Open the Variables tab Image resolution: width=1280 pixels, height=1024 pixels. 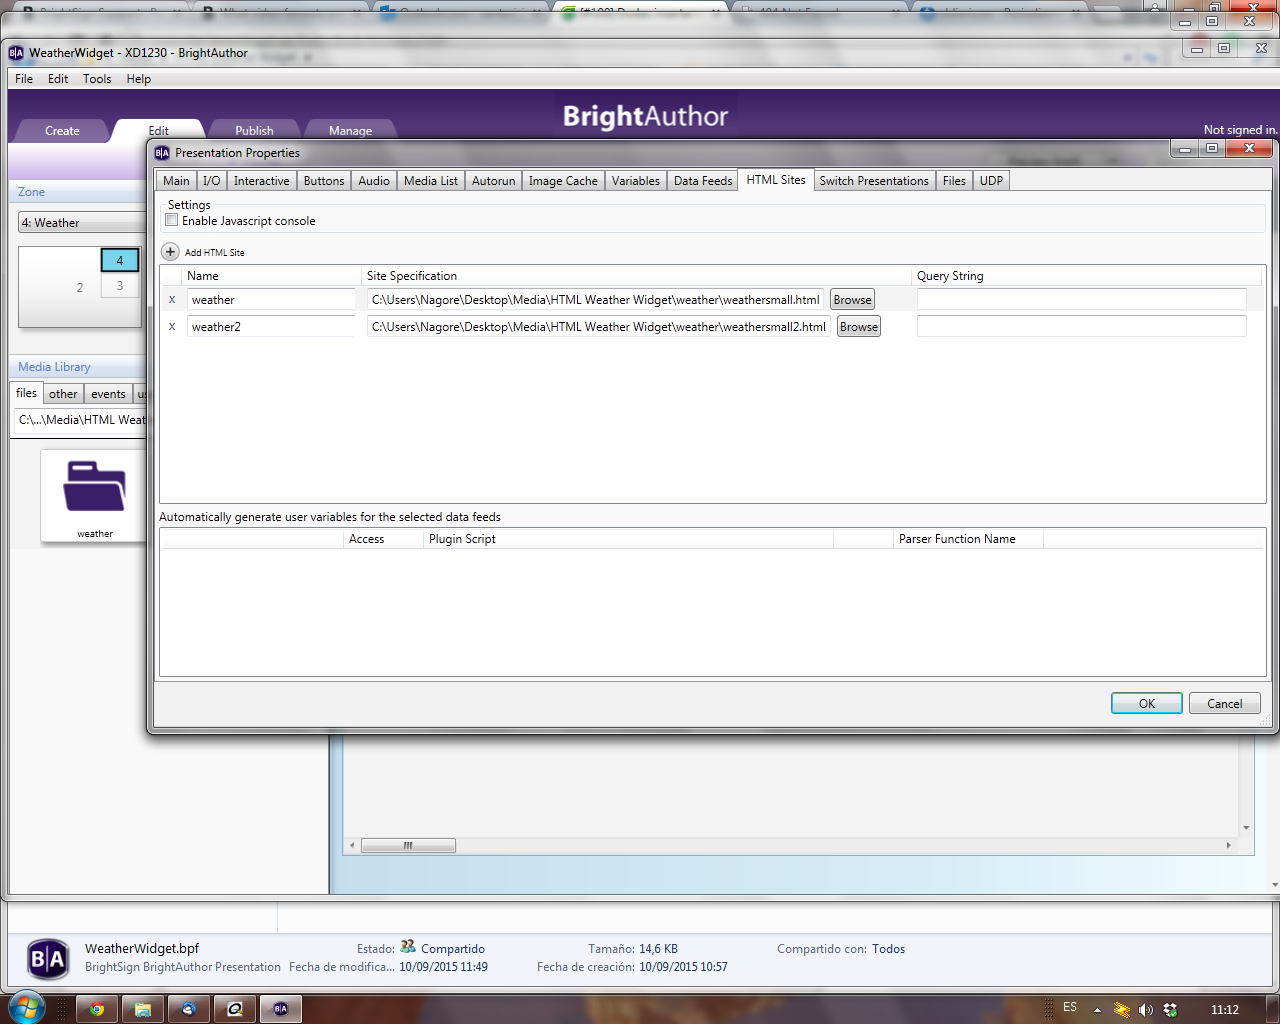click(x=636, y=181)
